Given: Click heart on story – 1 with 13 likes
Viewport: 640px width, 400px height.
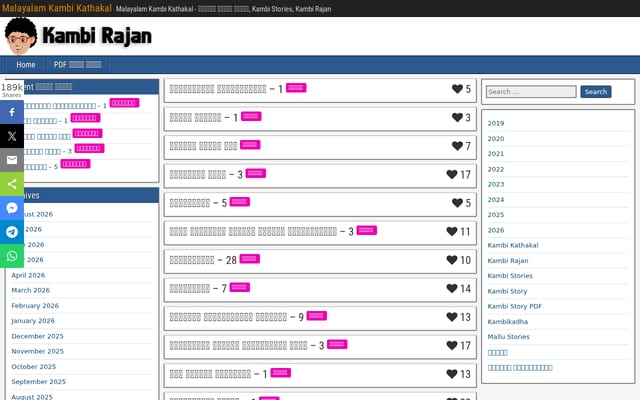Looking at the screenshot, I should pyautogui.click(x=452, y=374).
